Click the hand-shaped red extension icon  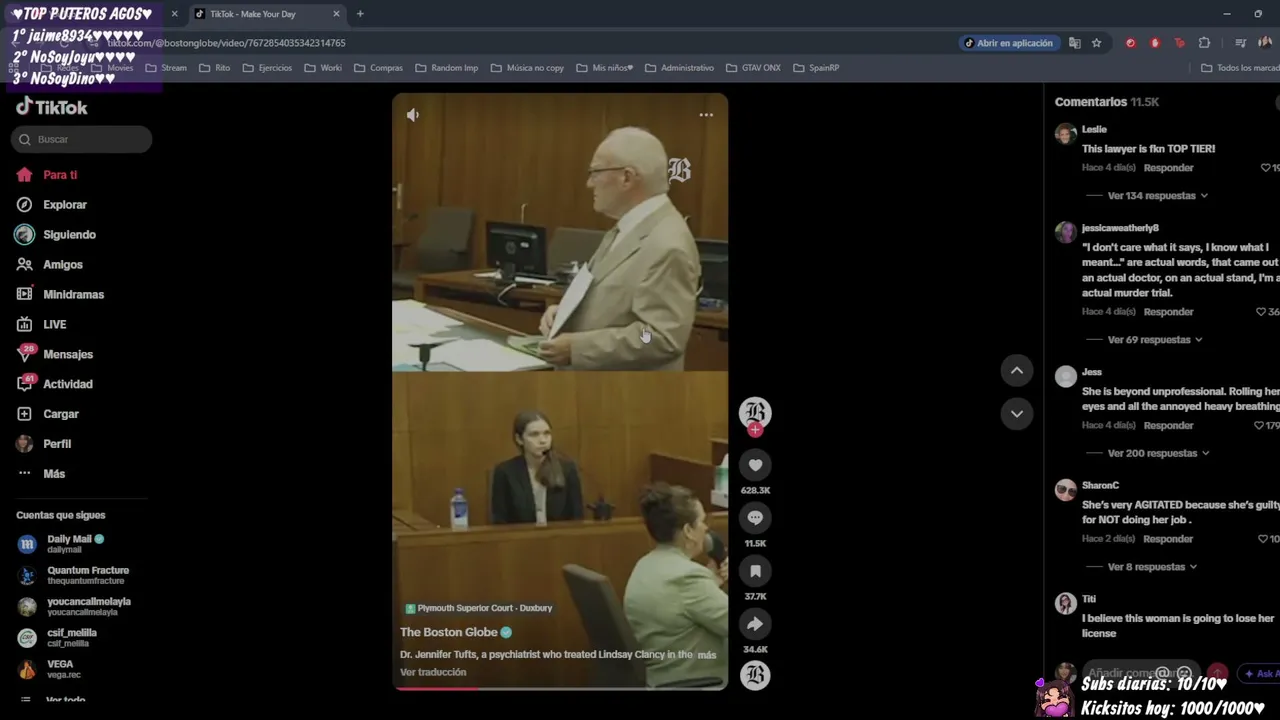1155,43
